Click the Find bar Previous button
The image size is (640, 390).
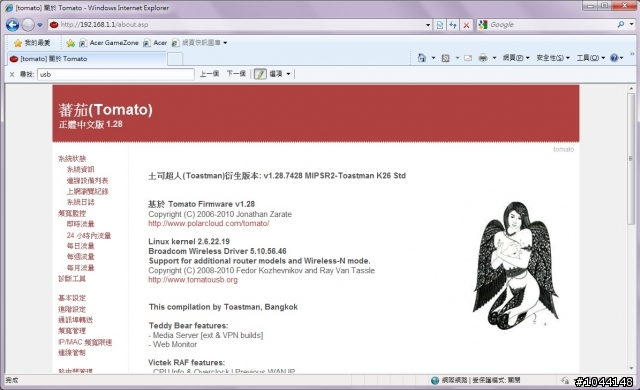[209, 74]
